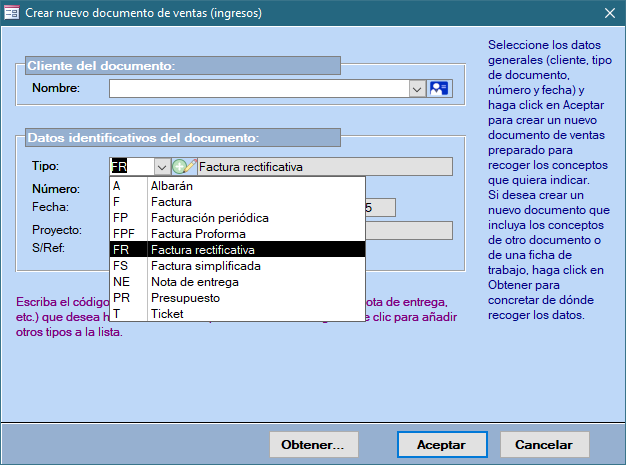This screenshot has width=626, height=465.
Task: Click the Obtener... button
Action: [x=313, y=444]
